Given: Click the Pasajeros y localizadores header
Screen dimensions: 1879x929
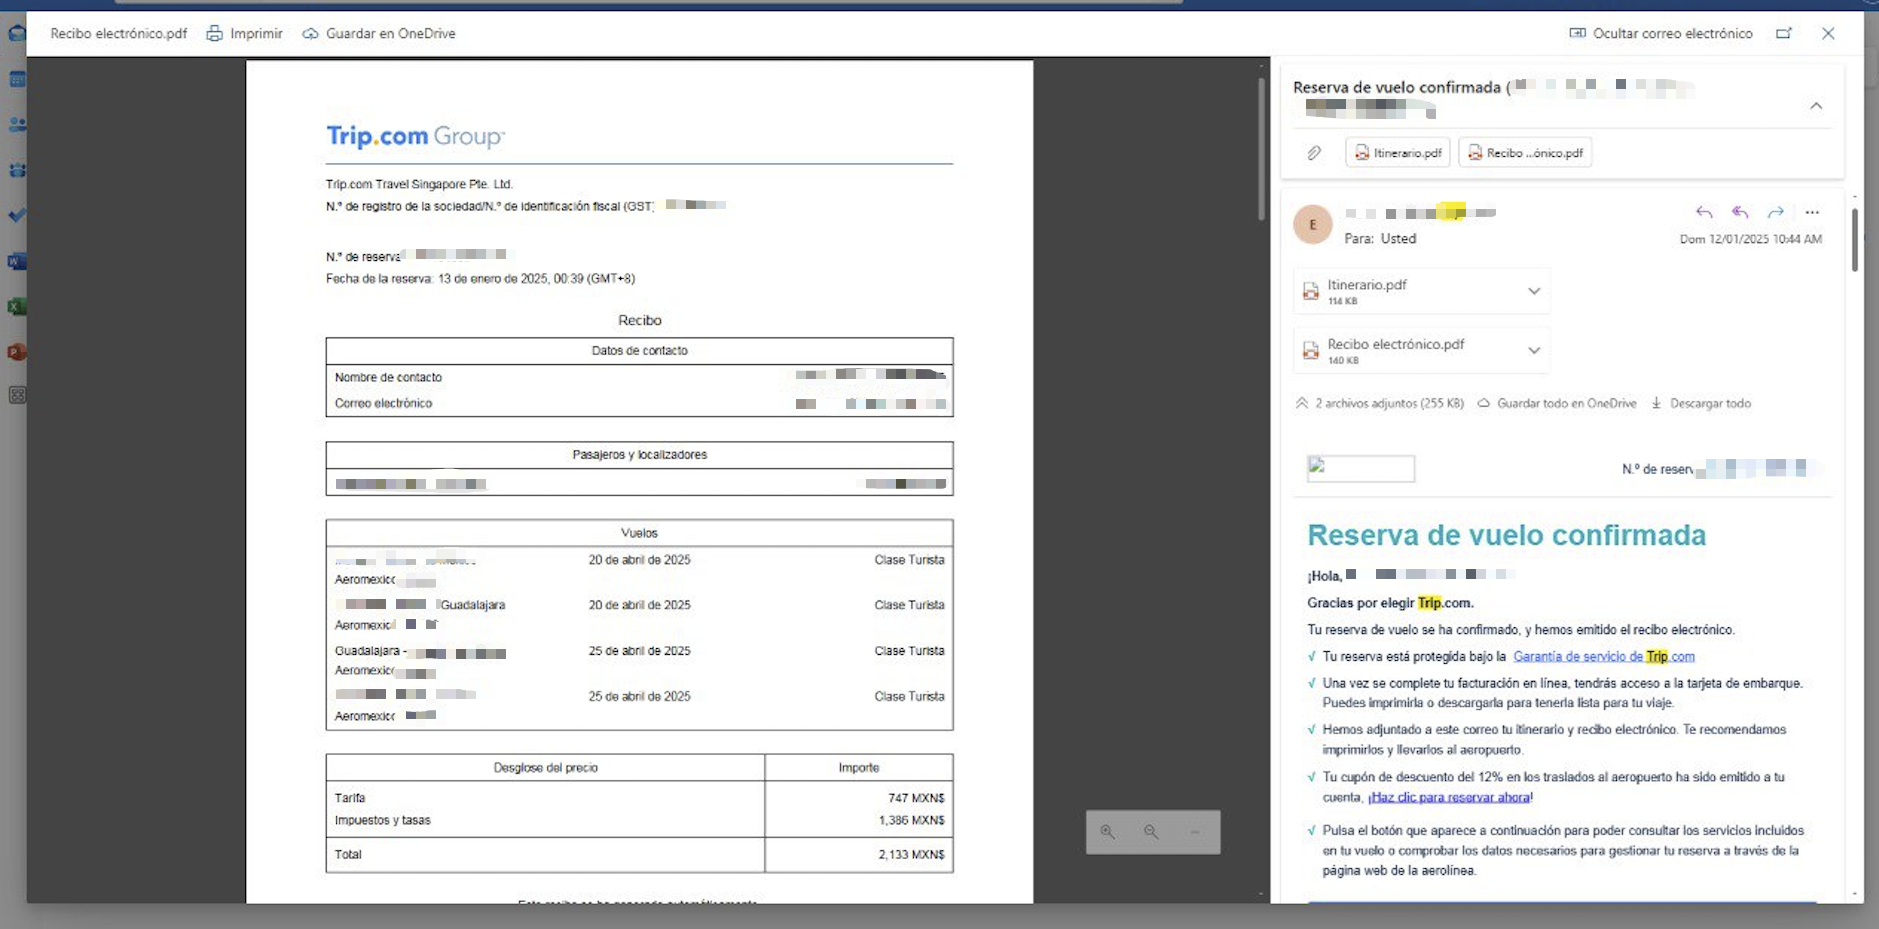Looking at the screenshot, I should (639, 455).
